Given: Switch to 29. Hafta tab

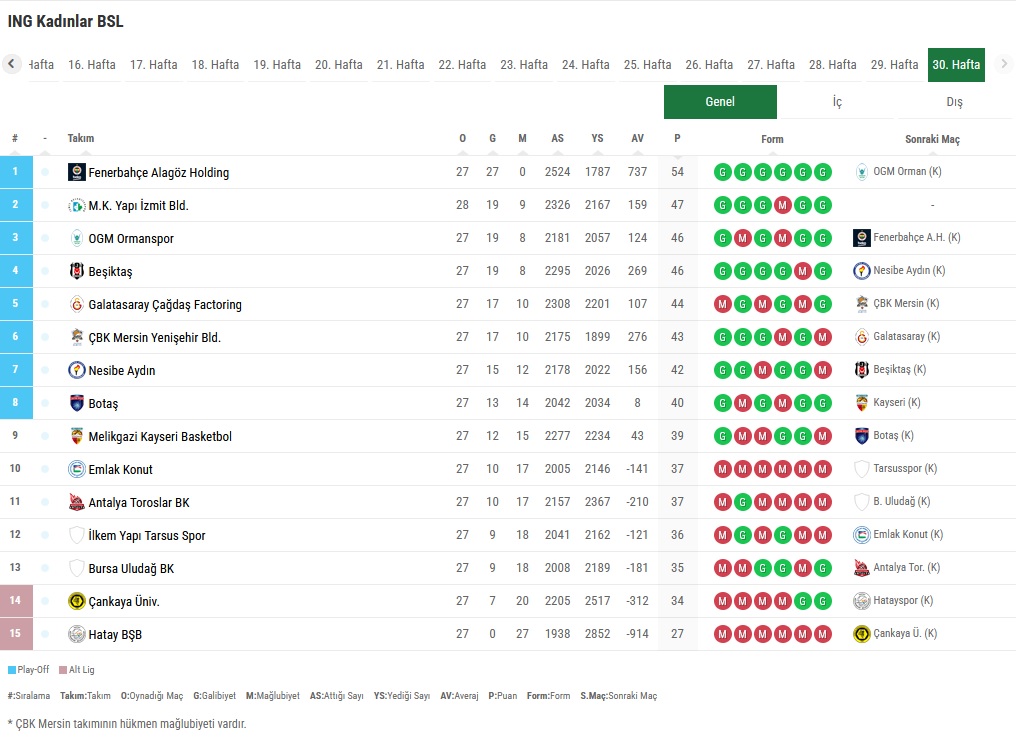Looking at the screenshot, I should (894, 65).
